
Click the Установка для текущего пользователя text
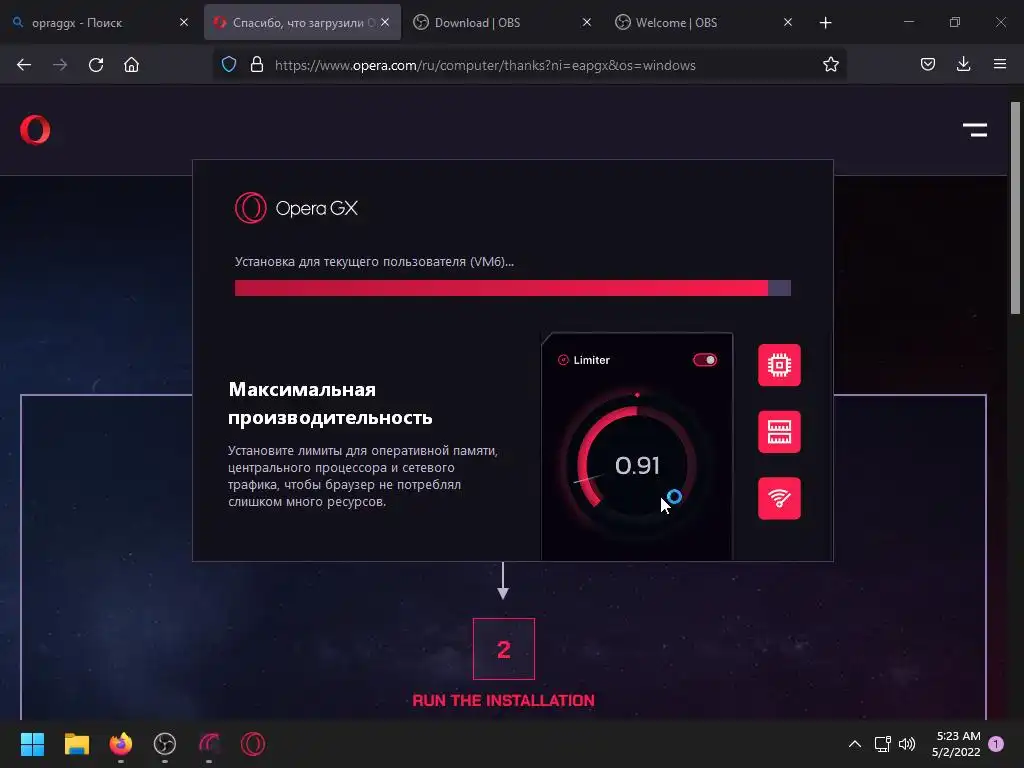(x=374, y=261)
